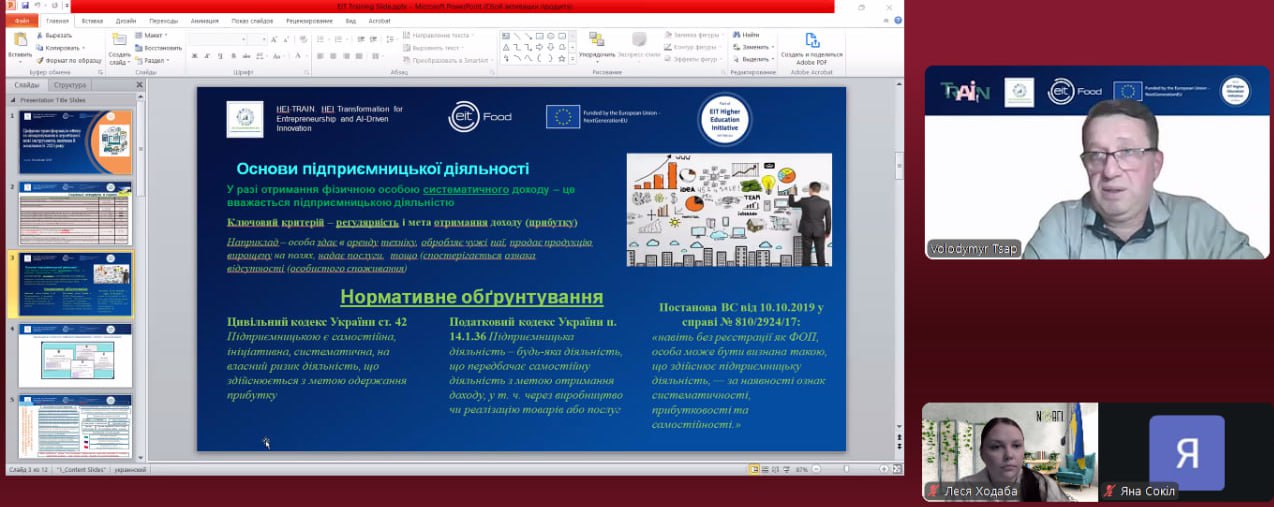Click the decrease indent icon
The image size is (1274, 507).
pos(360,39)
